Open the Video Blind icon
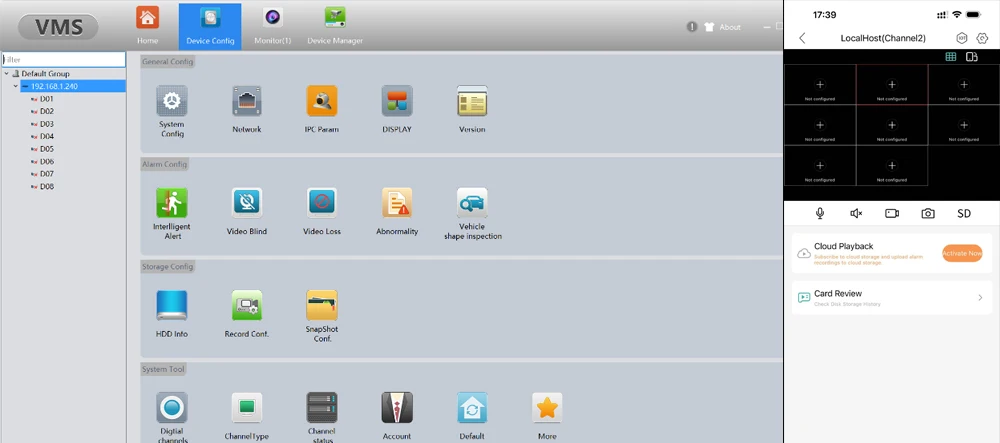Viewport: 1000px width, 443px height. [x=247, y=203]
